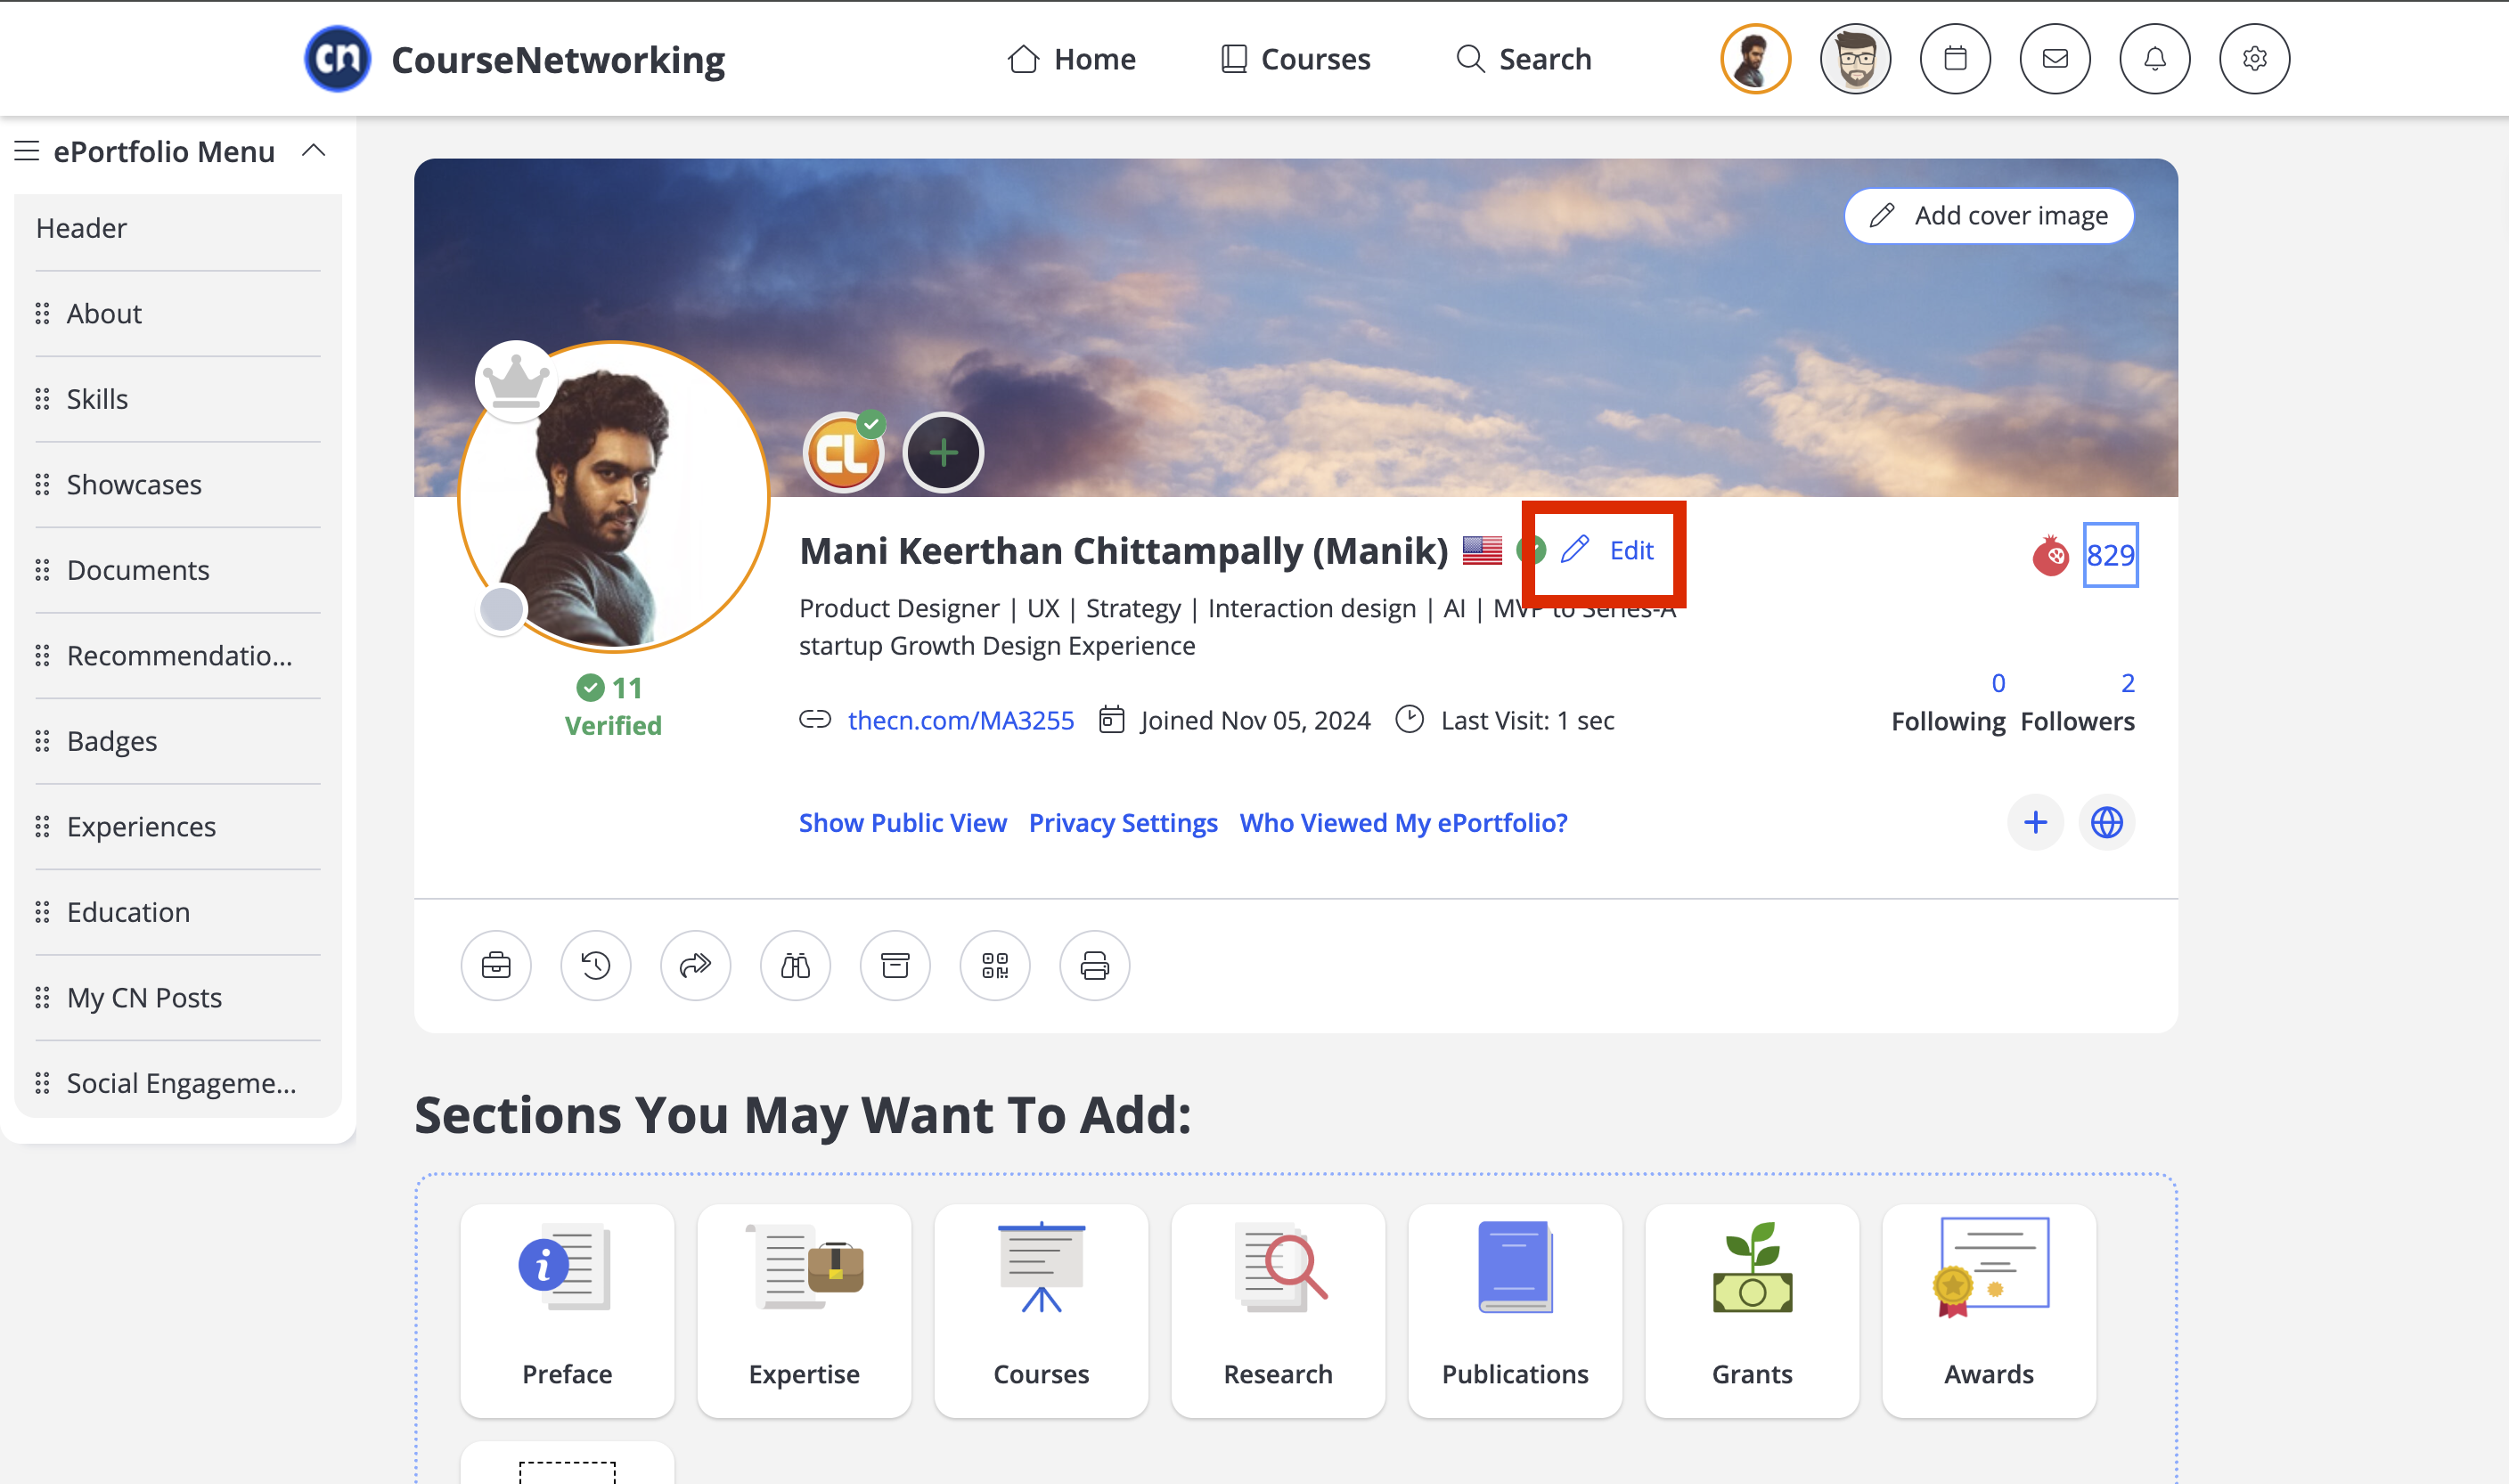
Task: Add the Preface section card
Action: click(567, 1310)
